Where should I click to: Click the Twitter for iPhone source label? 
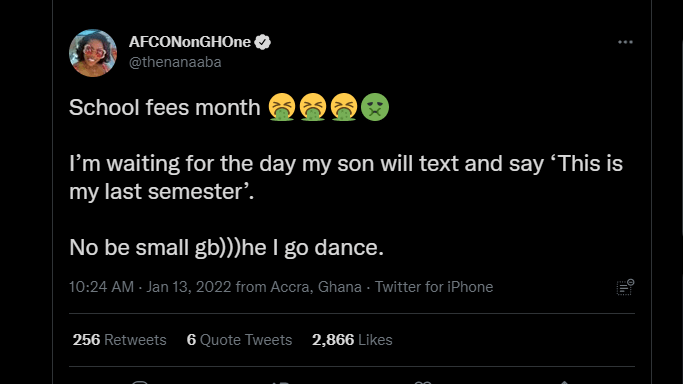pyautogui.click(x=434, y=287)
